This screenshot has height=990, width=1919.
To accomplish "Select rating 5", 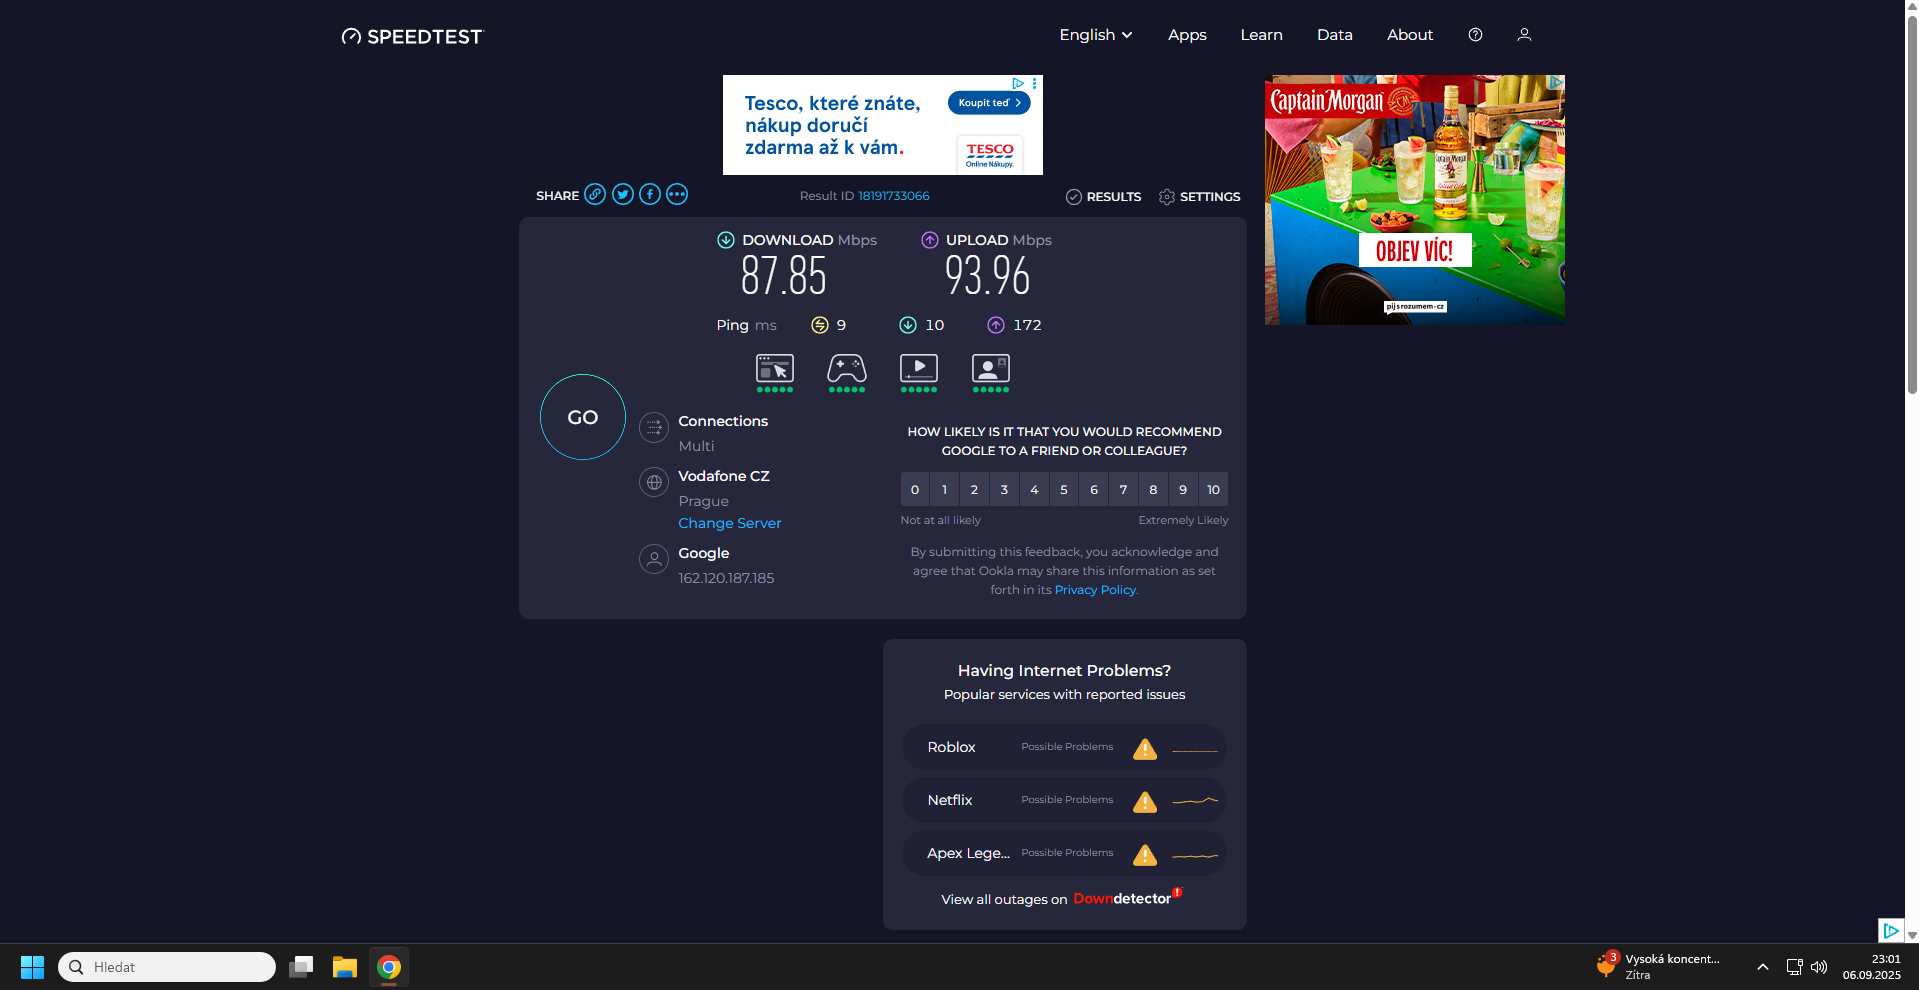I will point(1064,490).
